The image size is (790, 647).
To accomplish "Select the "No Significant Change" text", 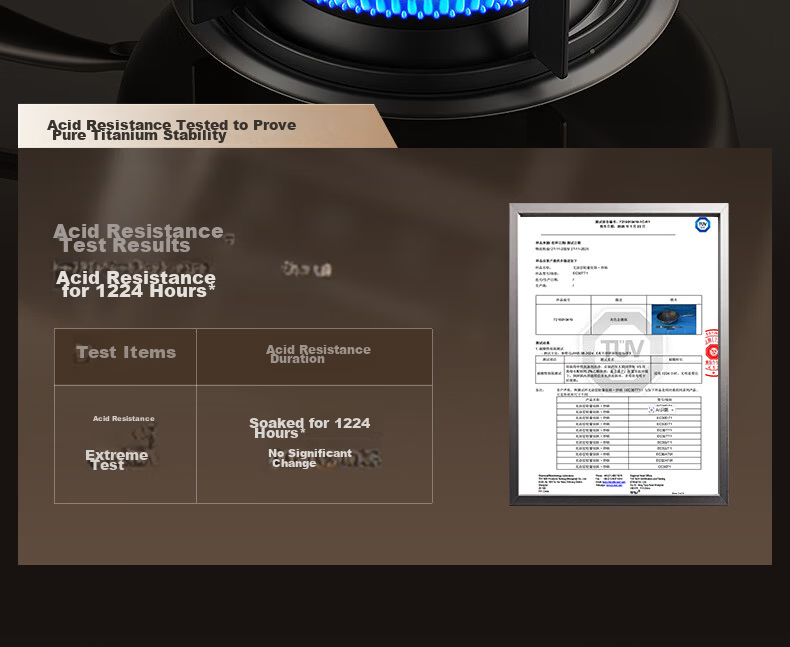I will [x=310, y=458].
